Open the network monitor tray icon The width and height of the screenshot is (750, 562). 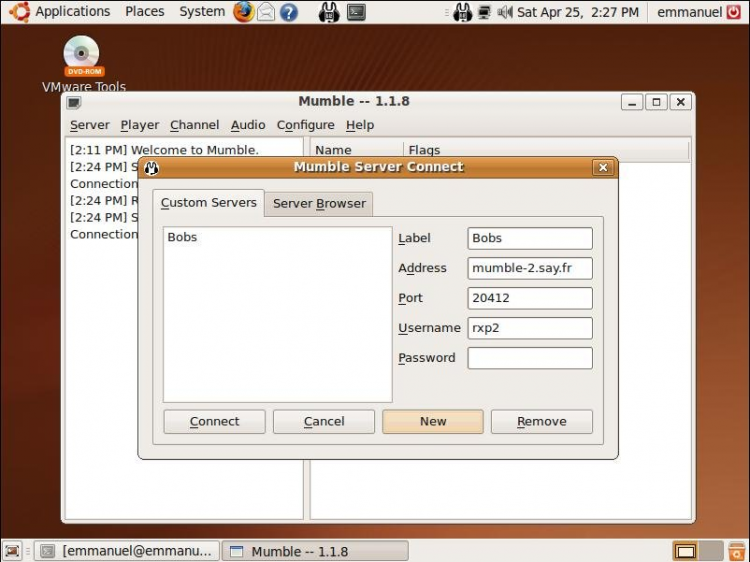484,12
